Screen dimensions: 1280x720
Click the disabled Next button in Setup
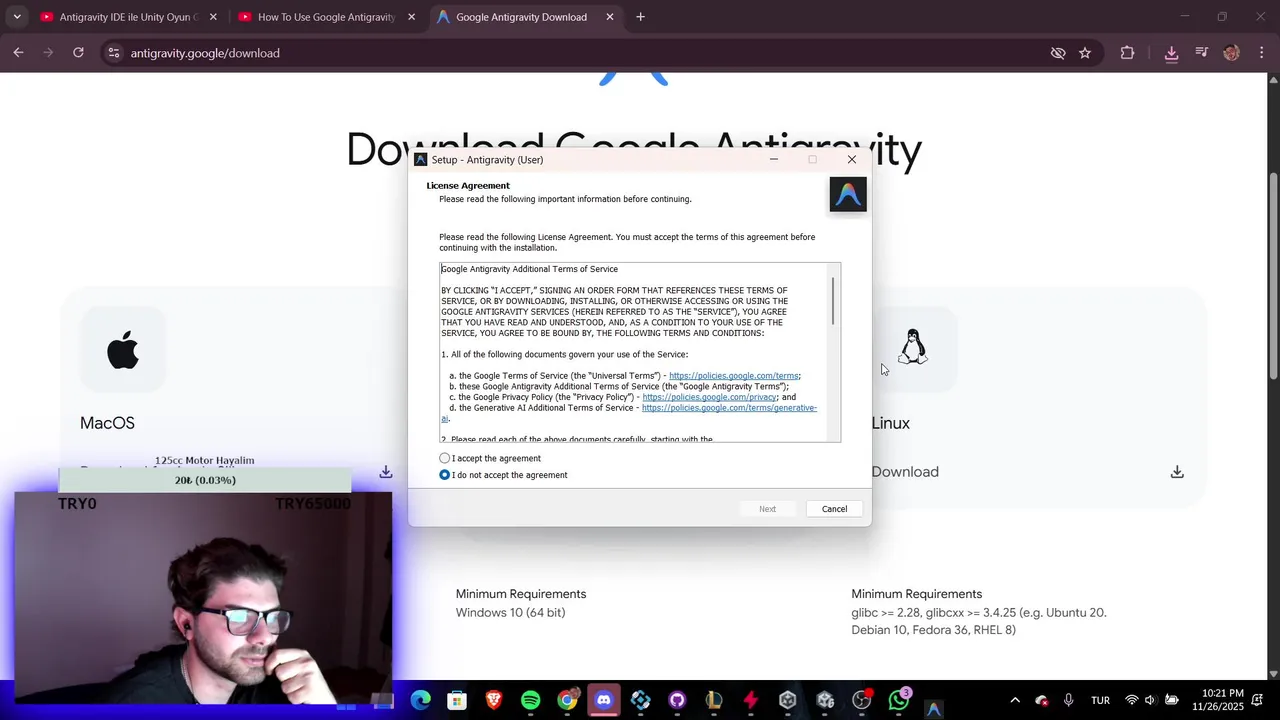[767, 509]
